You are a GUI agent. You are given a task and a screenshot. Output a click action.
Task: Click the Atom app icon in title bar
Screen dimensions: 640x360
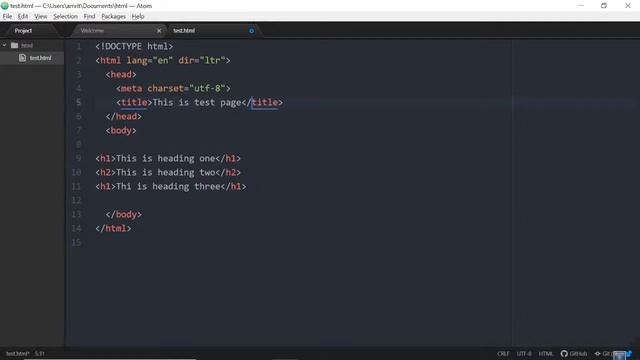point(4,6)
